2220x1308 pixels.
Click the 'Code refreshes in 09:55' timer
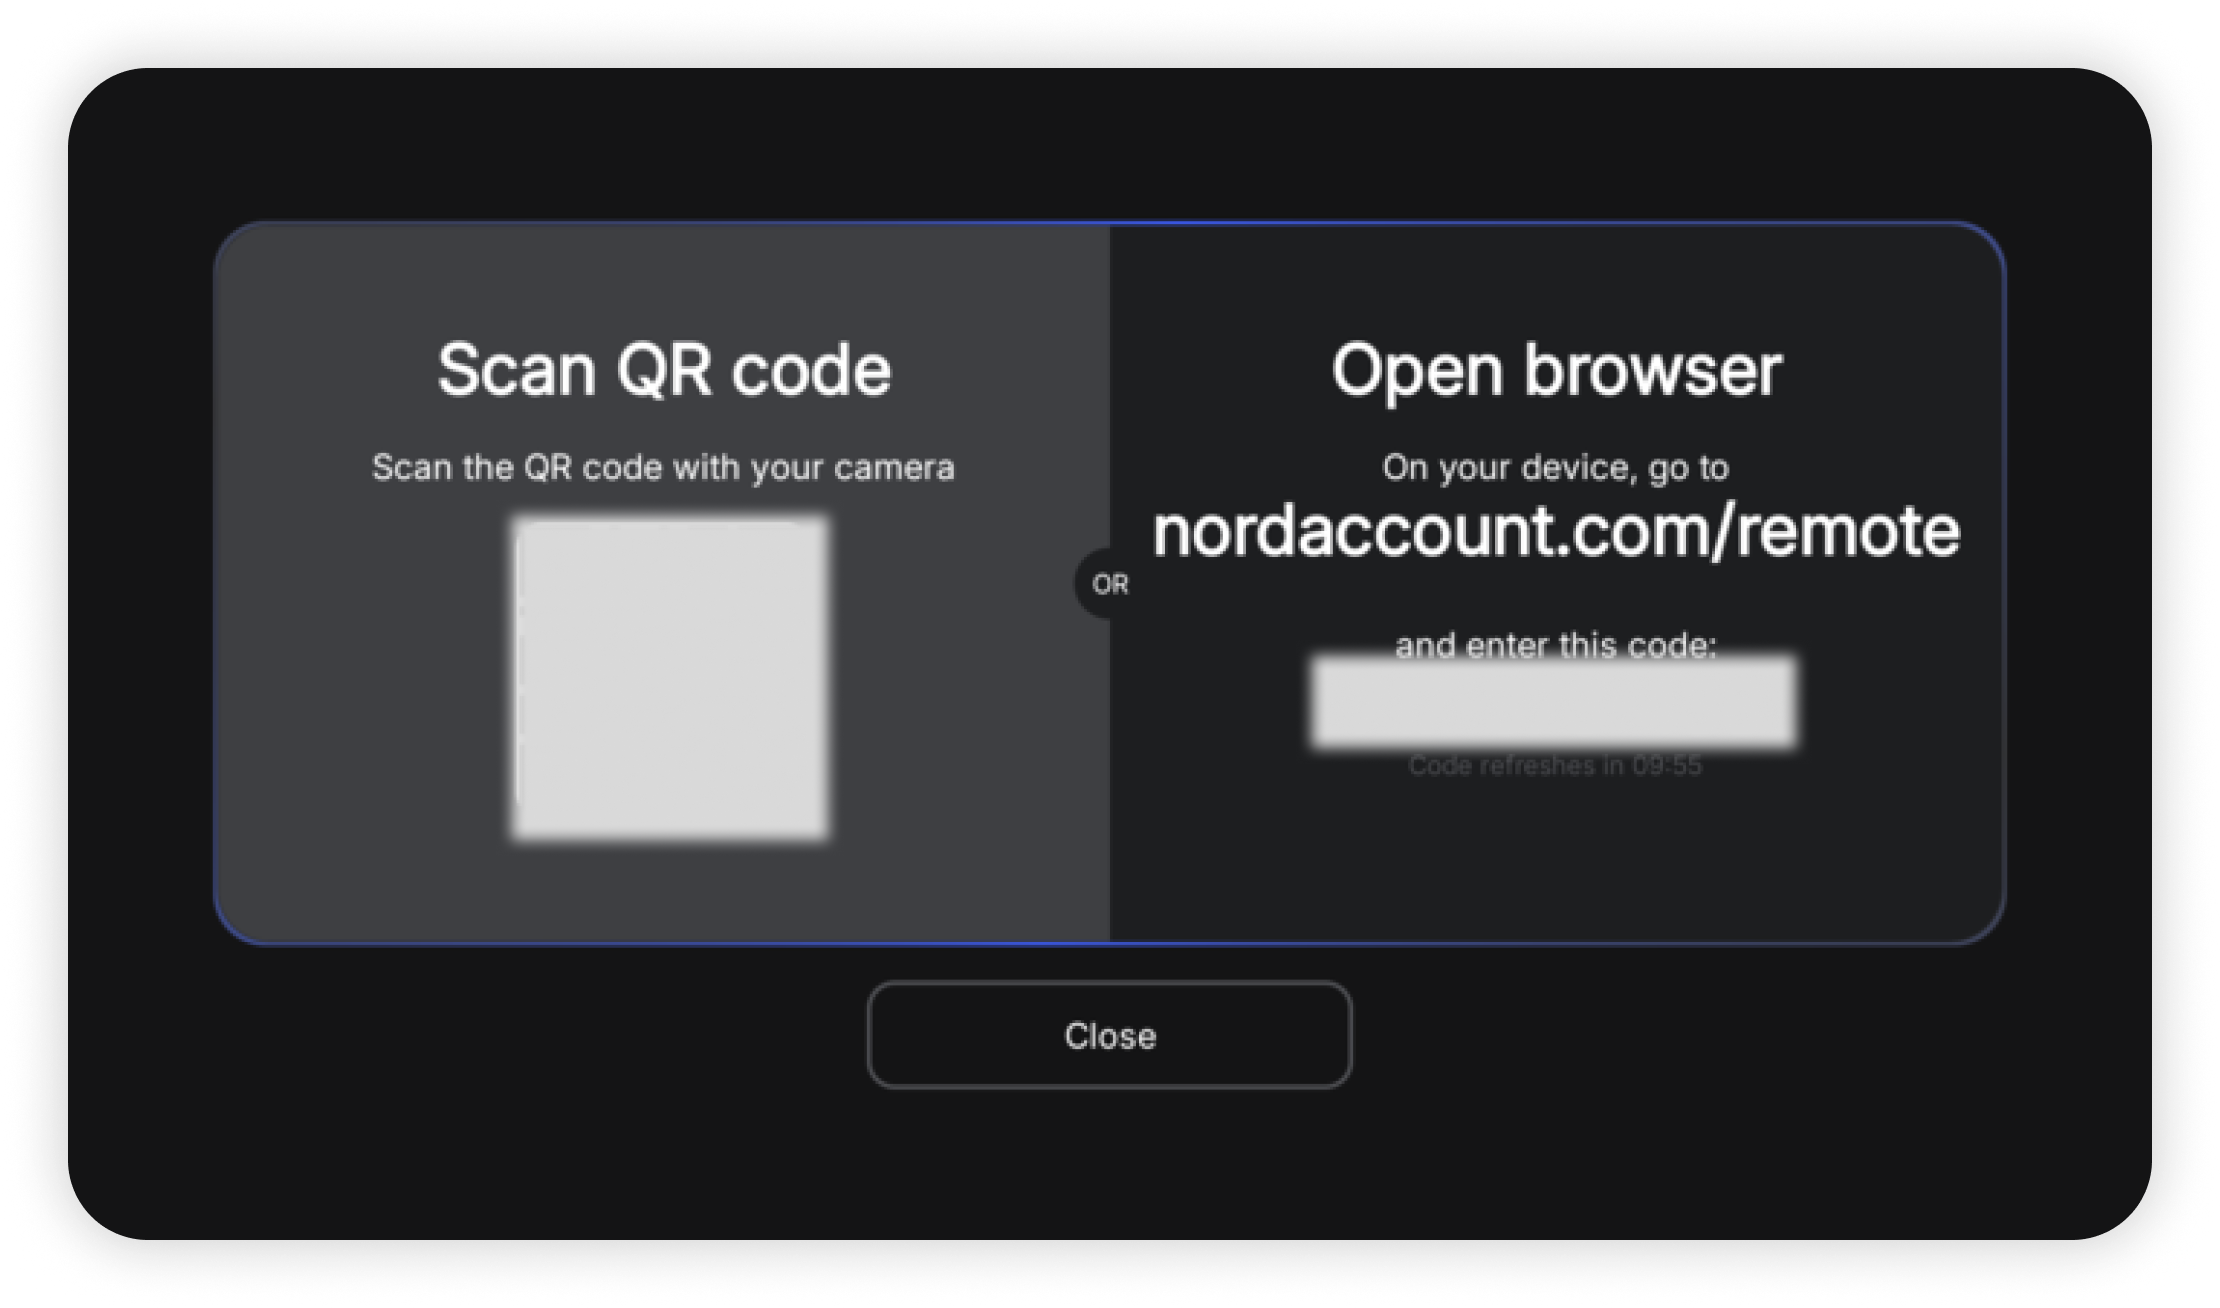point(1555,765)
